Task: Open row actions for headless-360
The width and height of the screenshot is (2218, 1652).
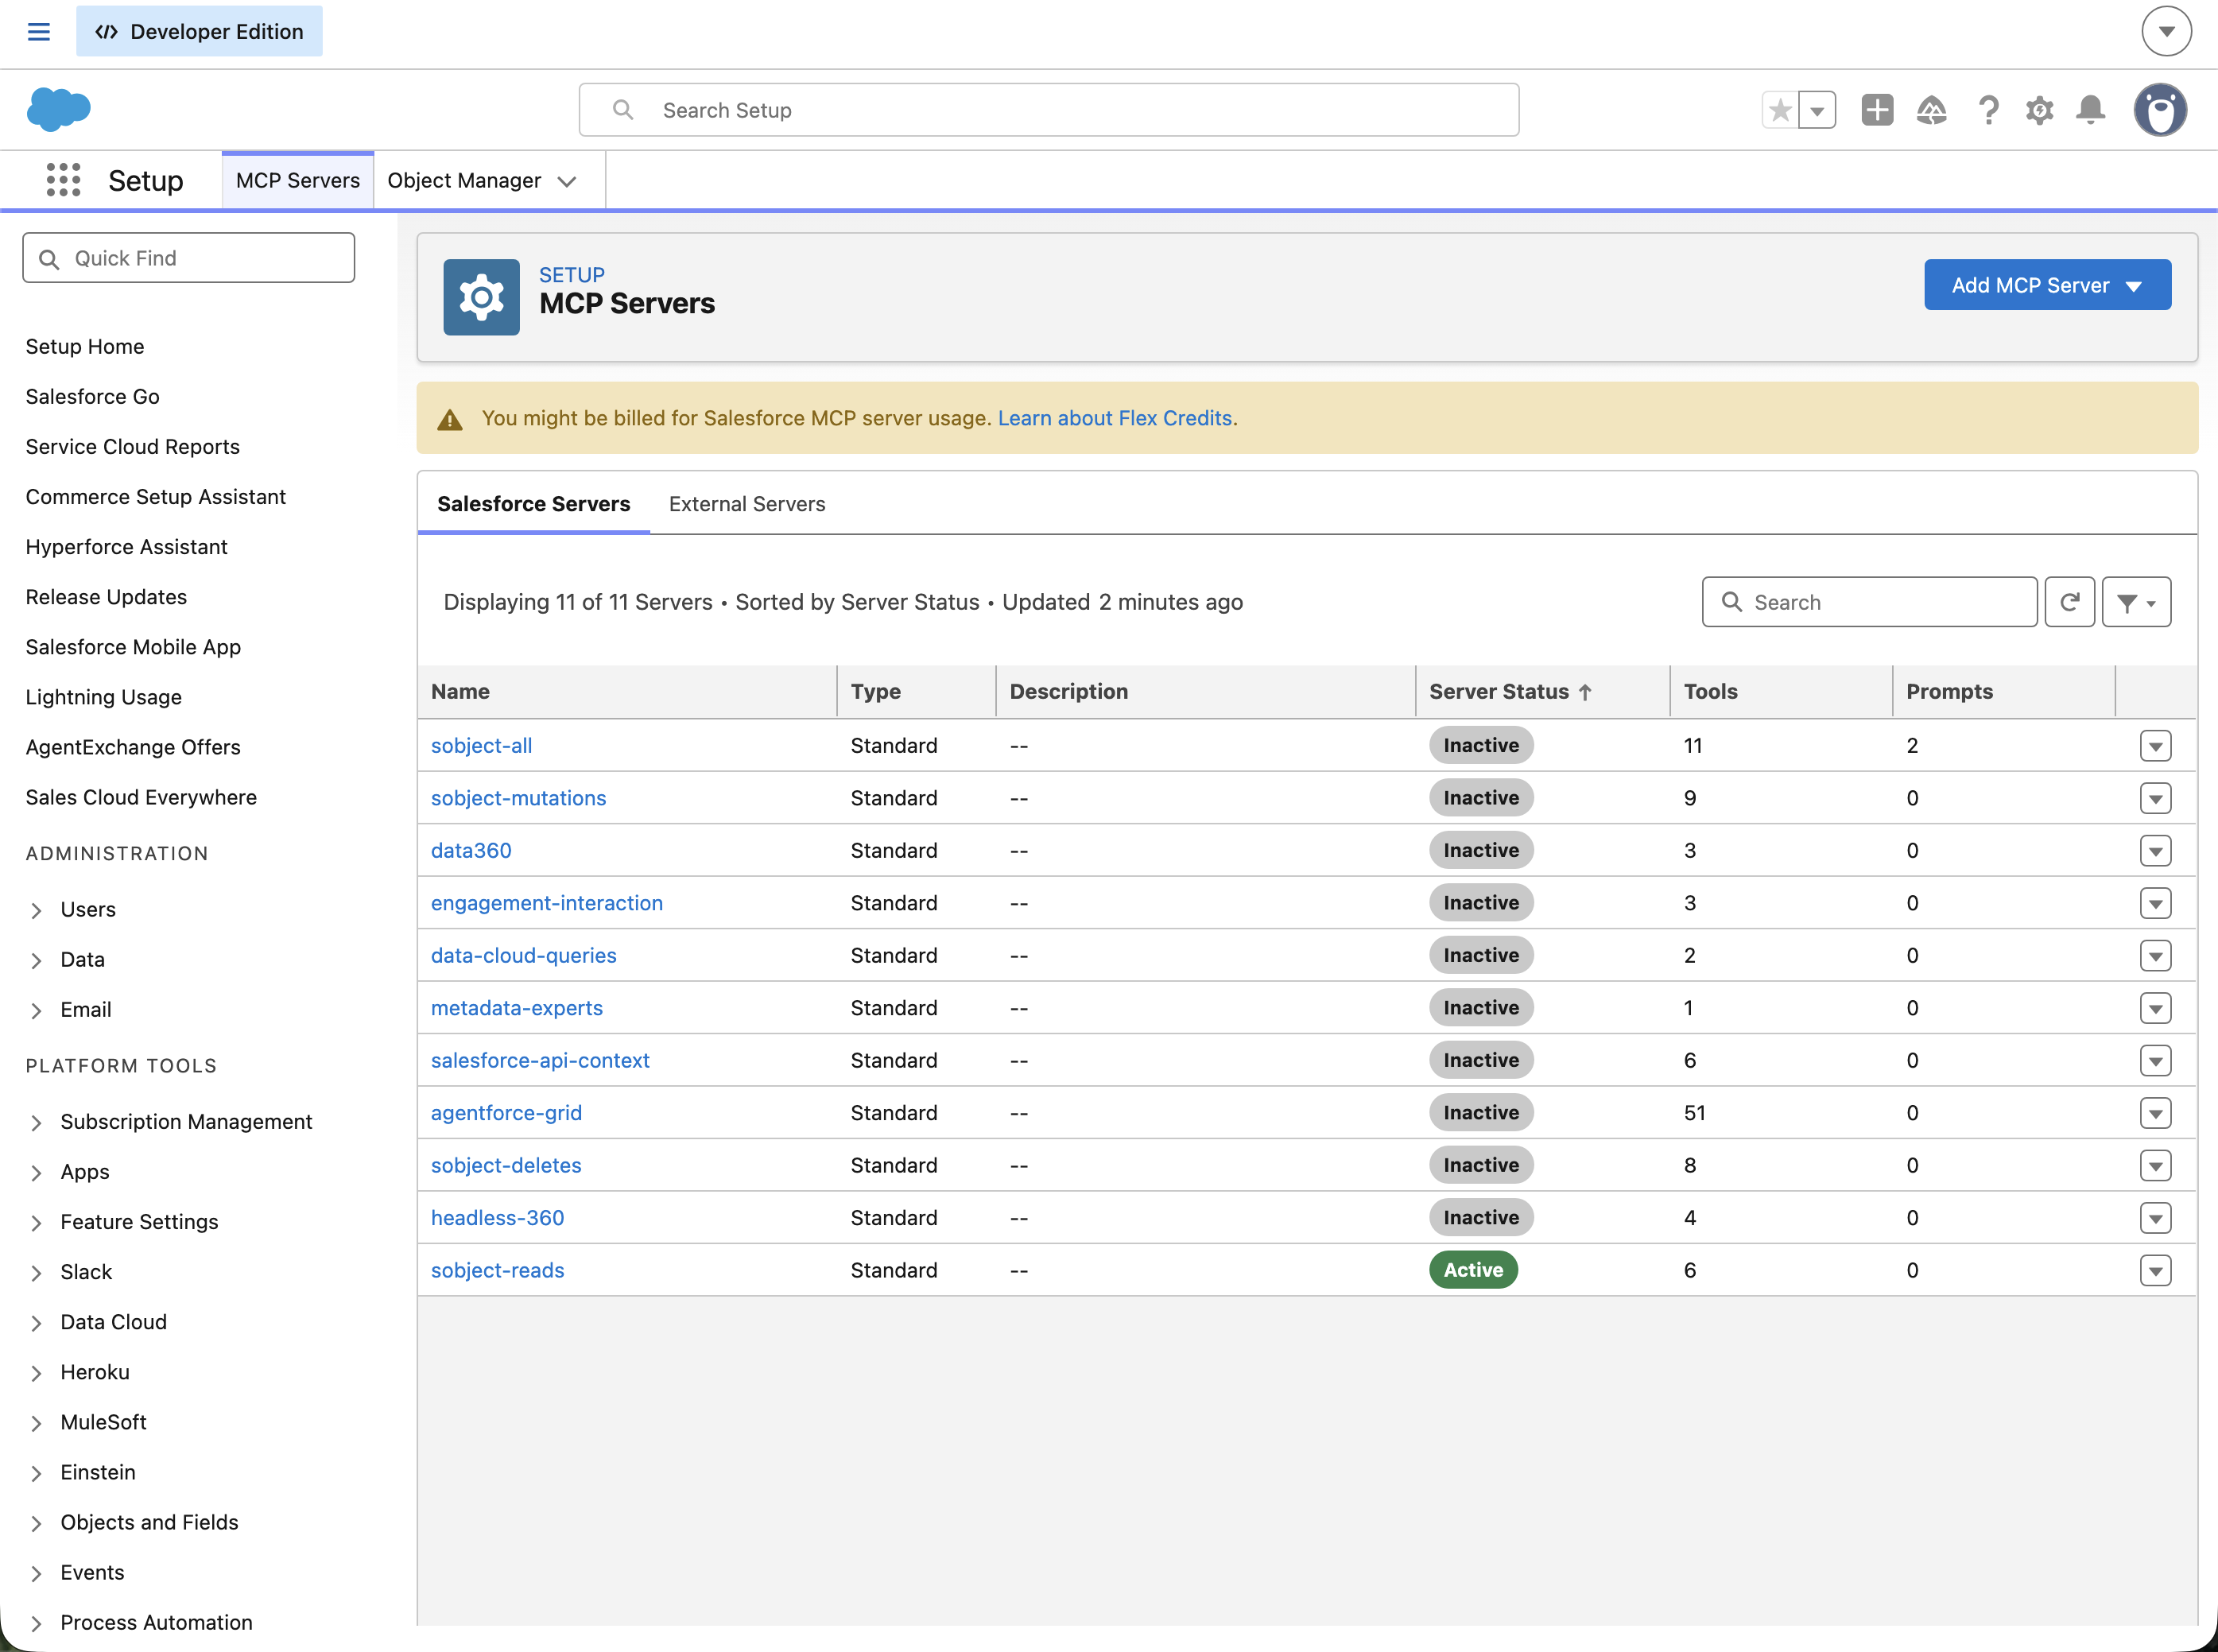Action: point(2155,1218)
